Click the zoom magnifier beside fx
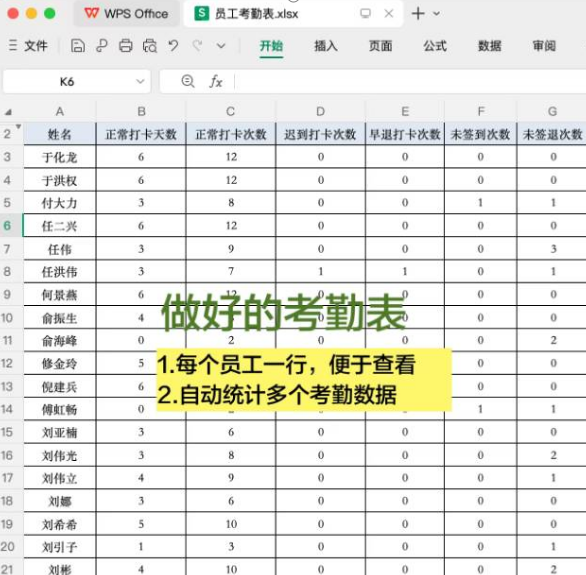Viewport: 586px width, 575px height. (x=188, y=81)
